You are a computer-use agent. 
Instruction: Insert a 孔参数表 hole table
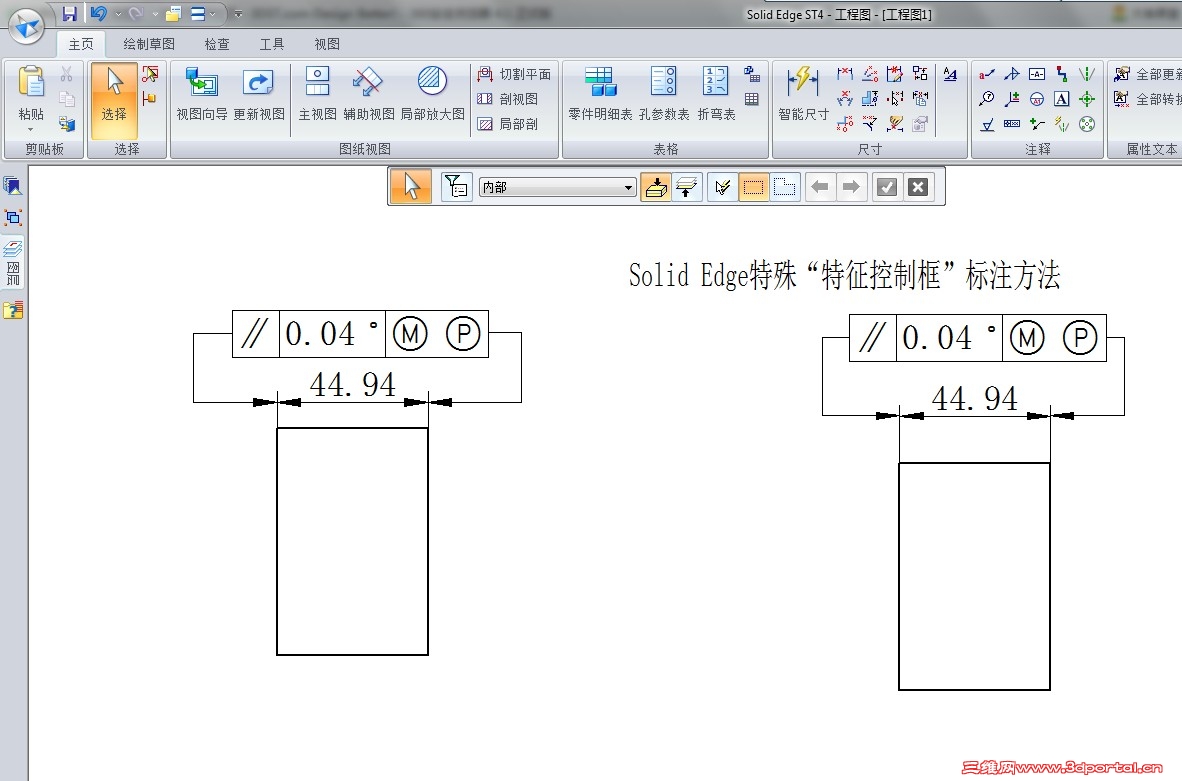(x=663, y=93)
